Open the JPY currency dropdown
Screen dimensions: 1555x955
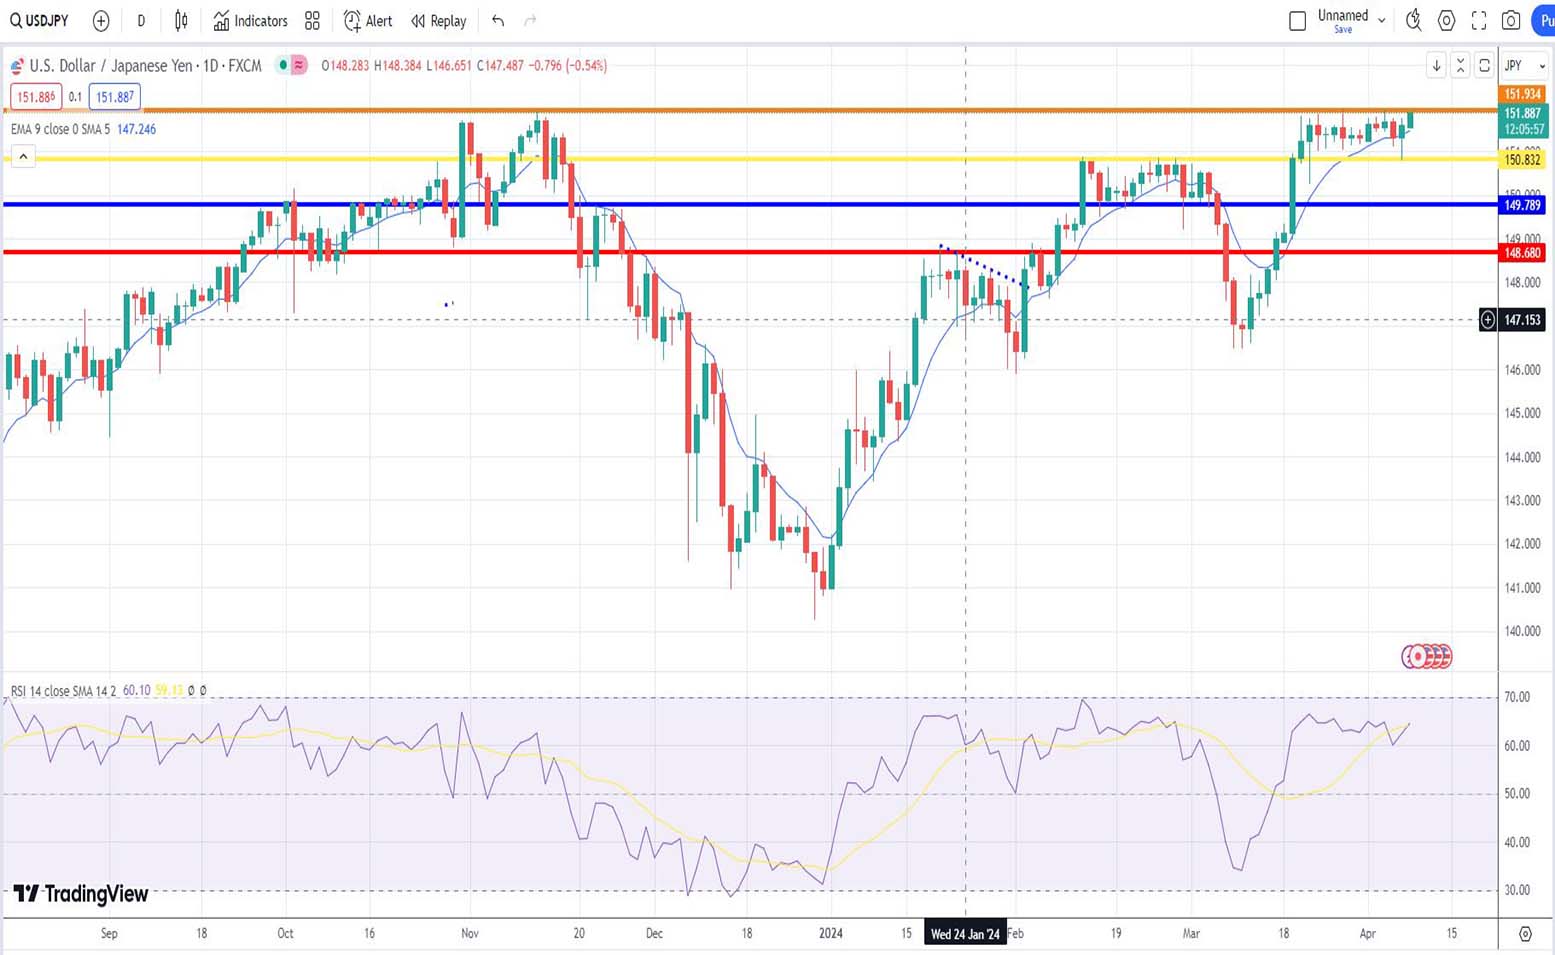point(1525,66)
